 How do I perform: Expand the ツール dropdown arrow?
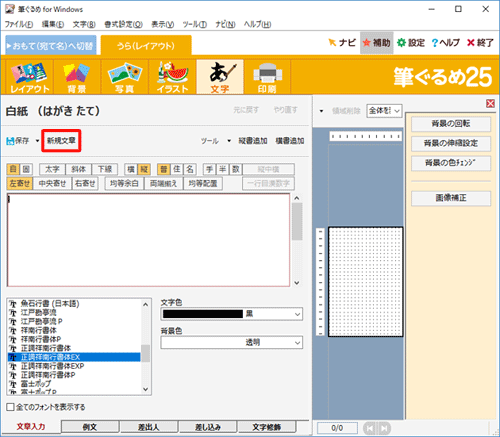(x=229, y=141)
